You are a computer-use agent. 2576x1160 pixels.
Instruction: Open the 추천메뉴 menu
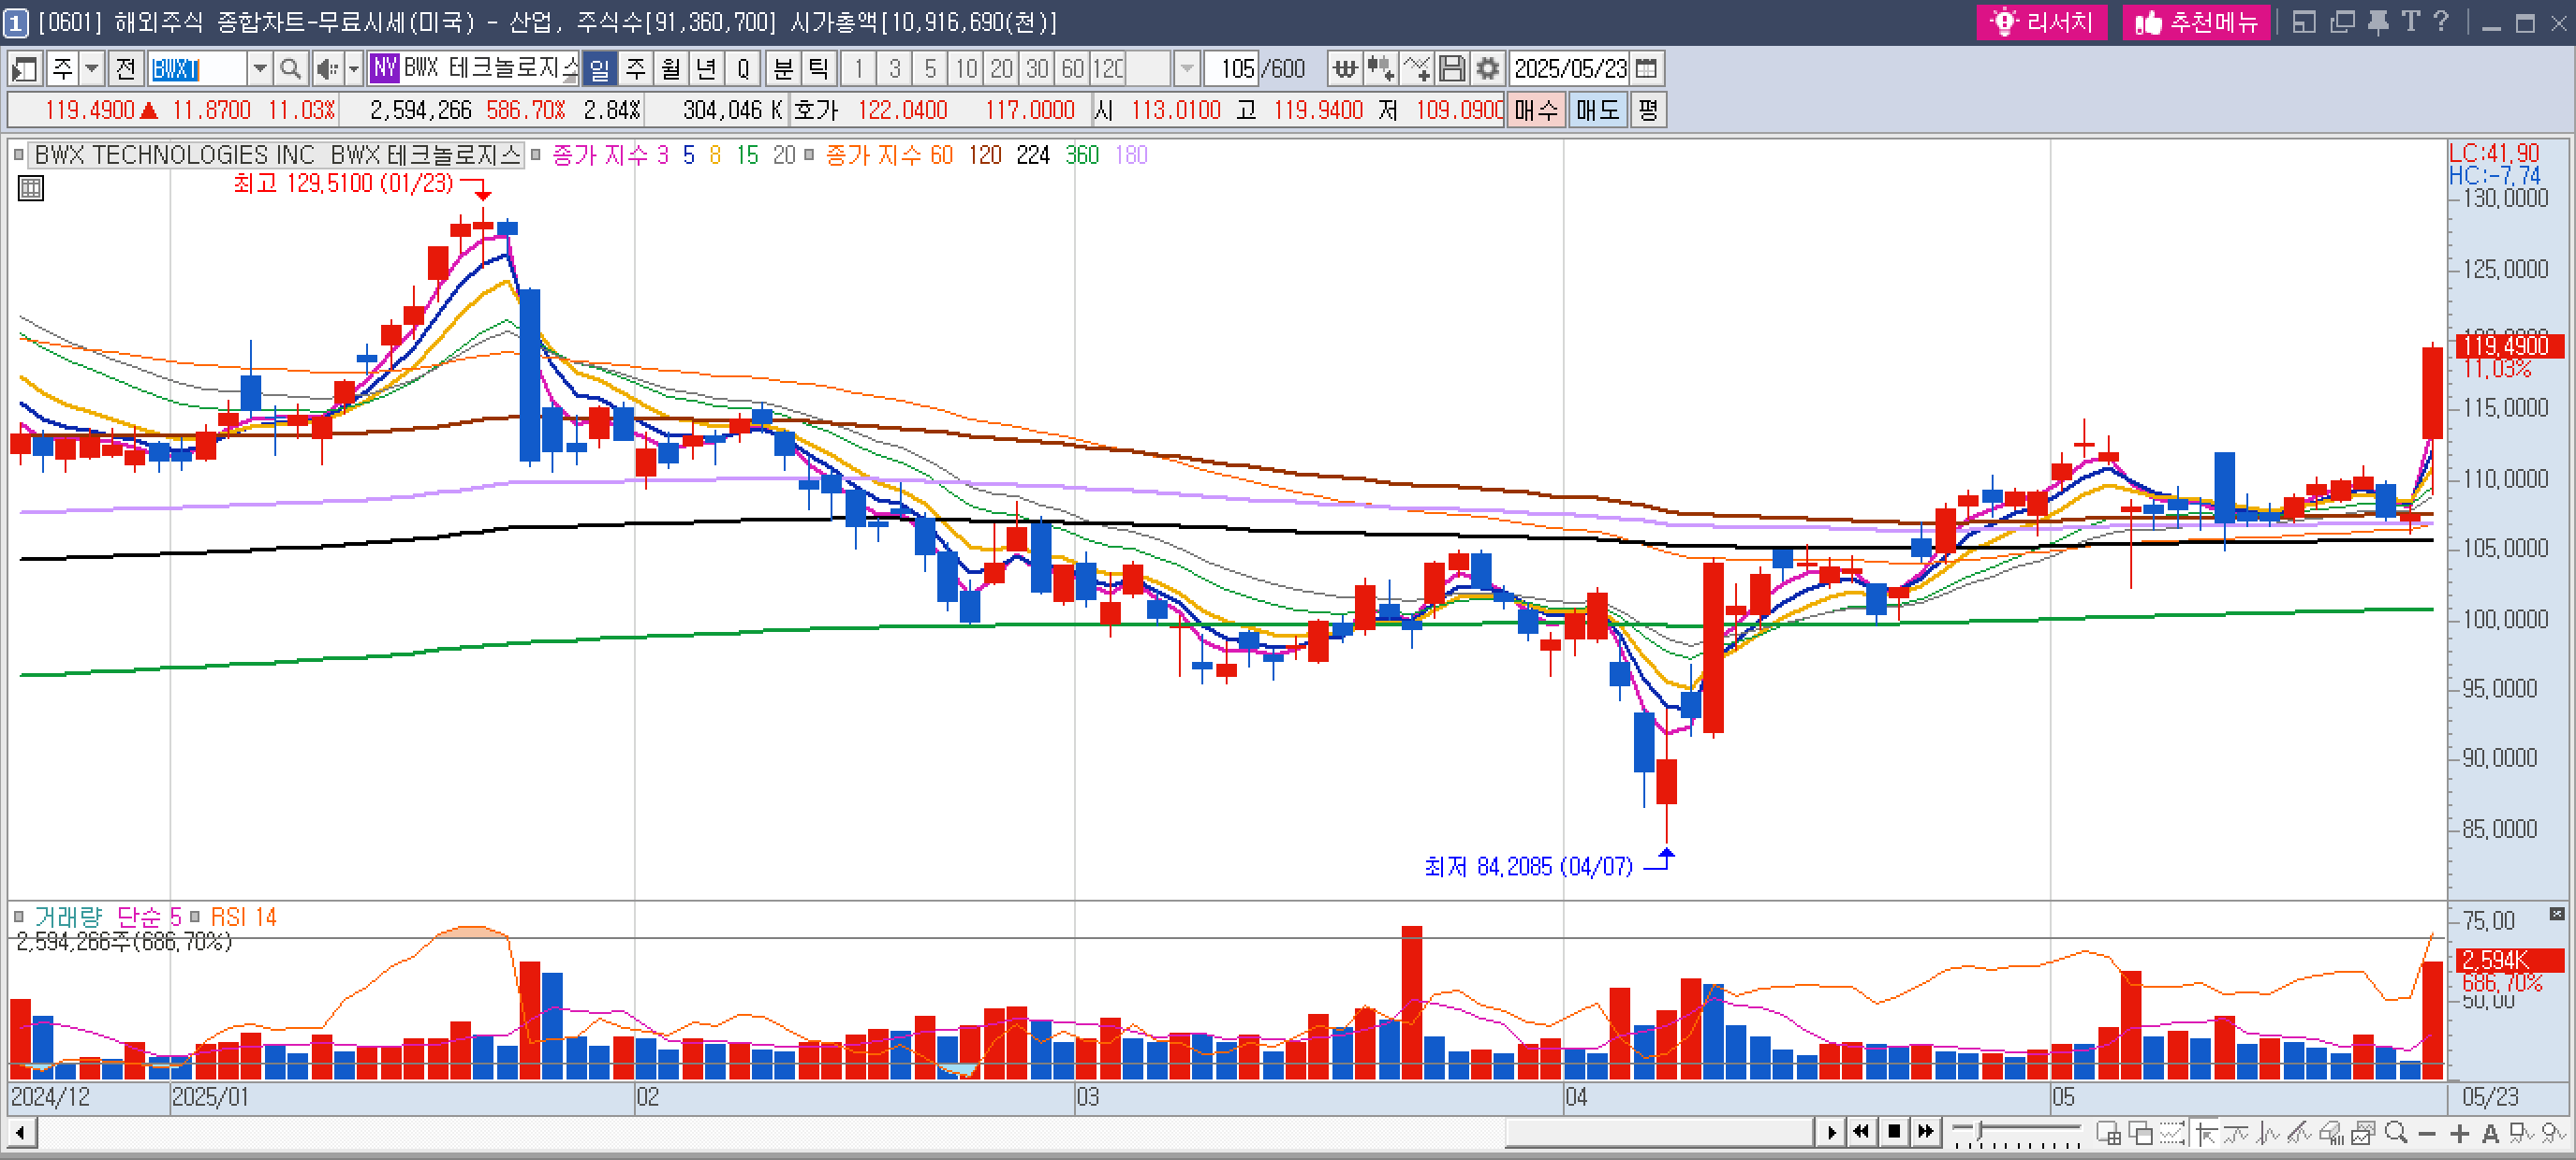[2196, 22]
